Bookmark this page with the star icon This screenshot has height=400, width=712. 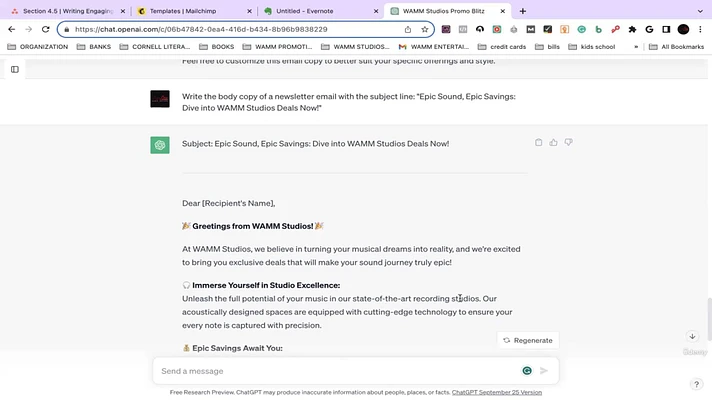pos(425,30)
